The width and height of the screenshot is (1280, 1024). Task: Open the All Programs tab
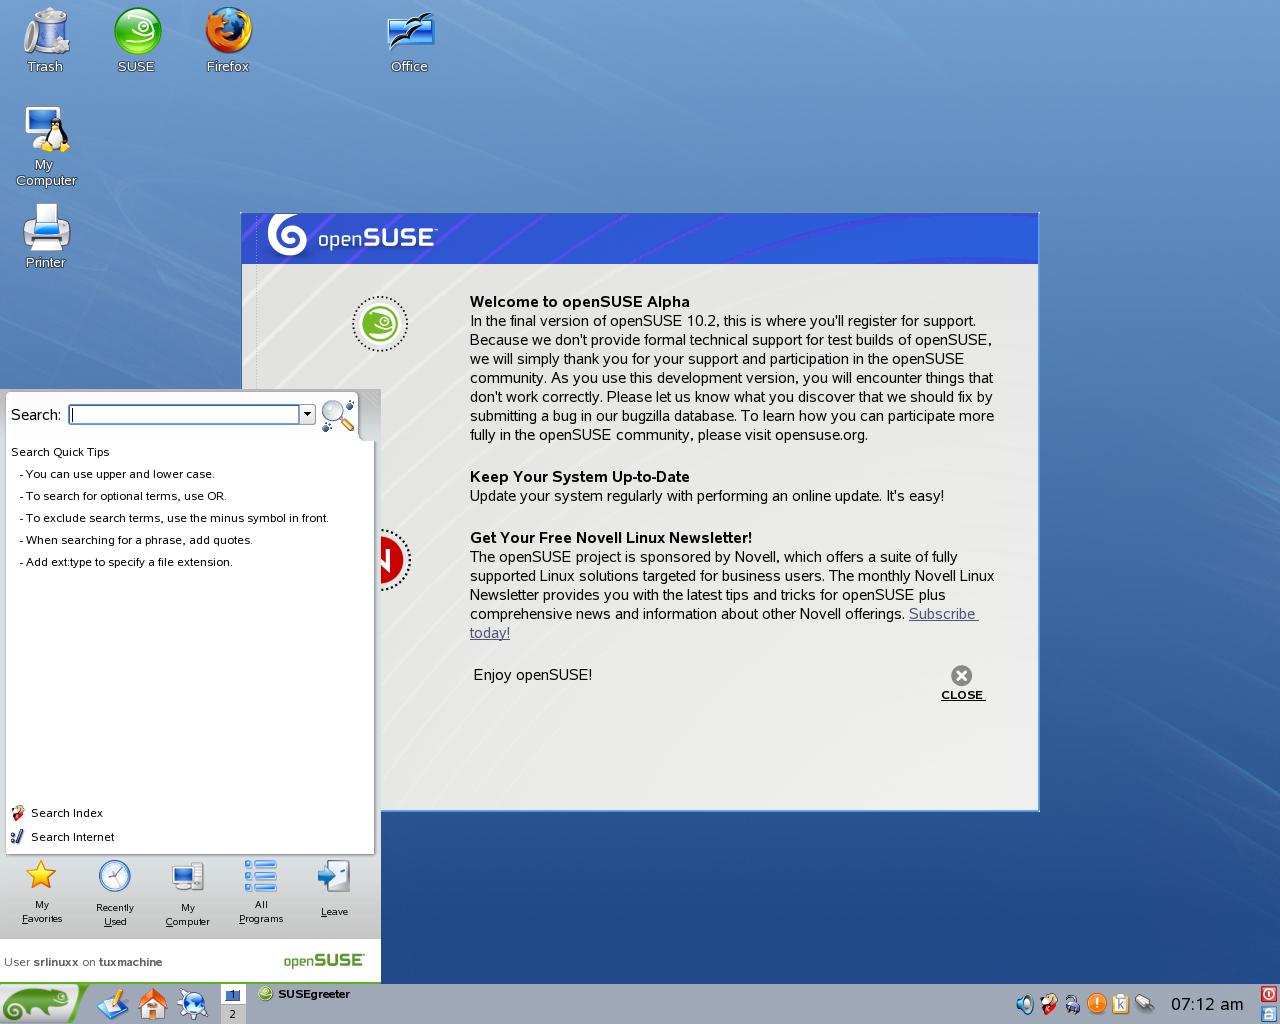(x=261, y=892)
